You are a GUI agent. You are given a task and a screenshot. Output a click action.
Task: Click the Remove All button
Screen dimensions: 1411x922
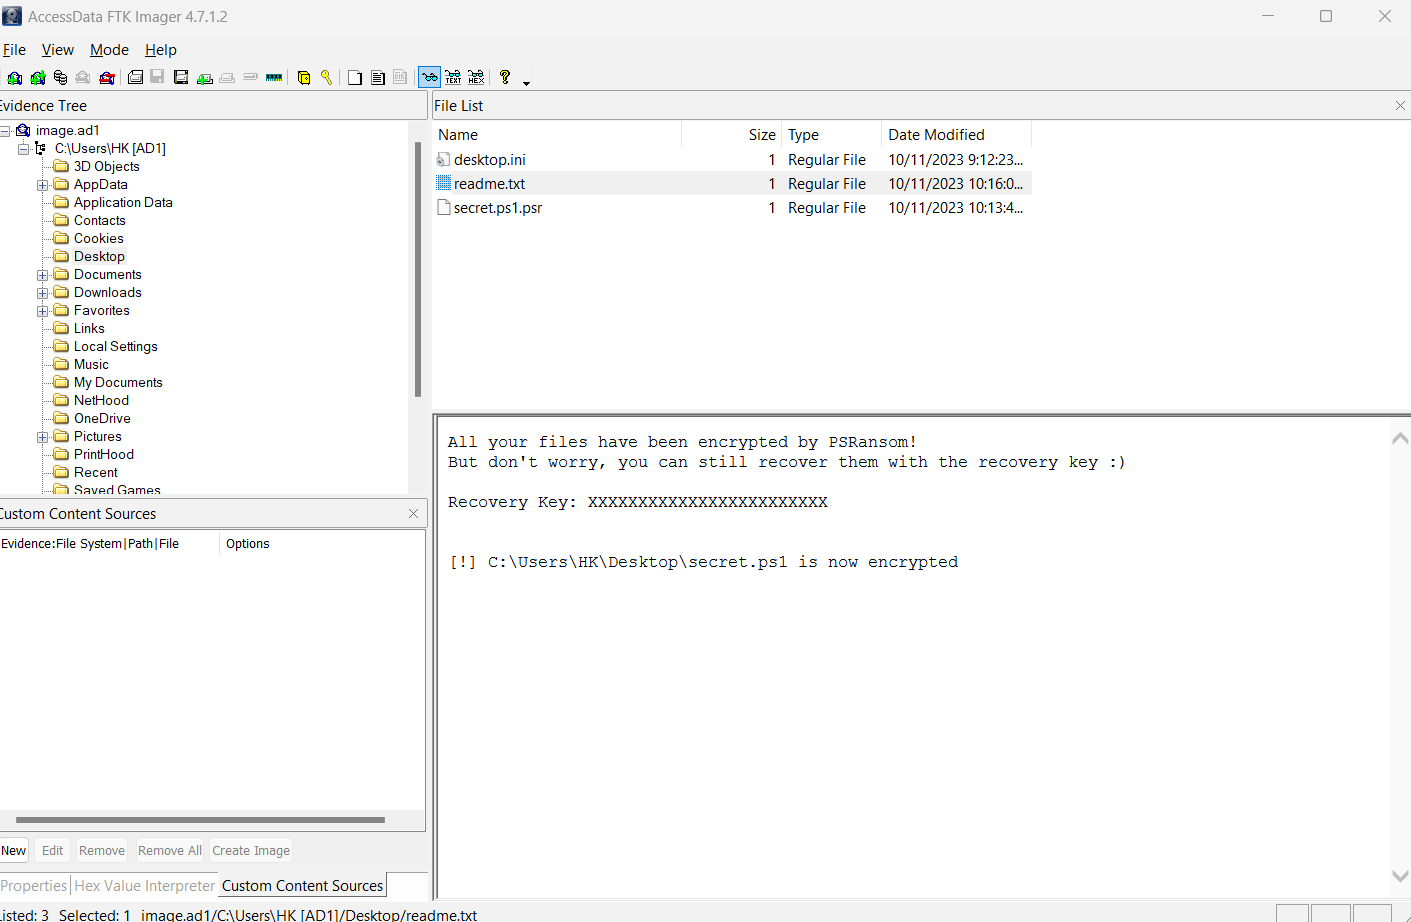[x=170, y=851]
